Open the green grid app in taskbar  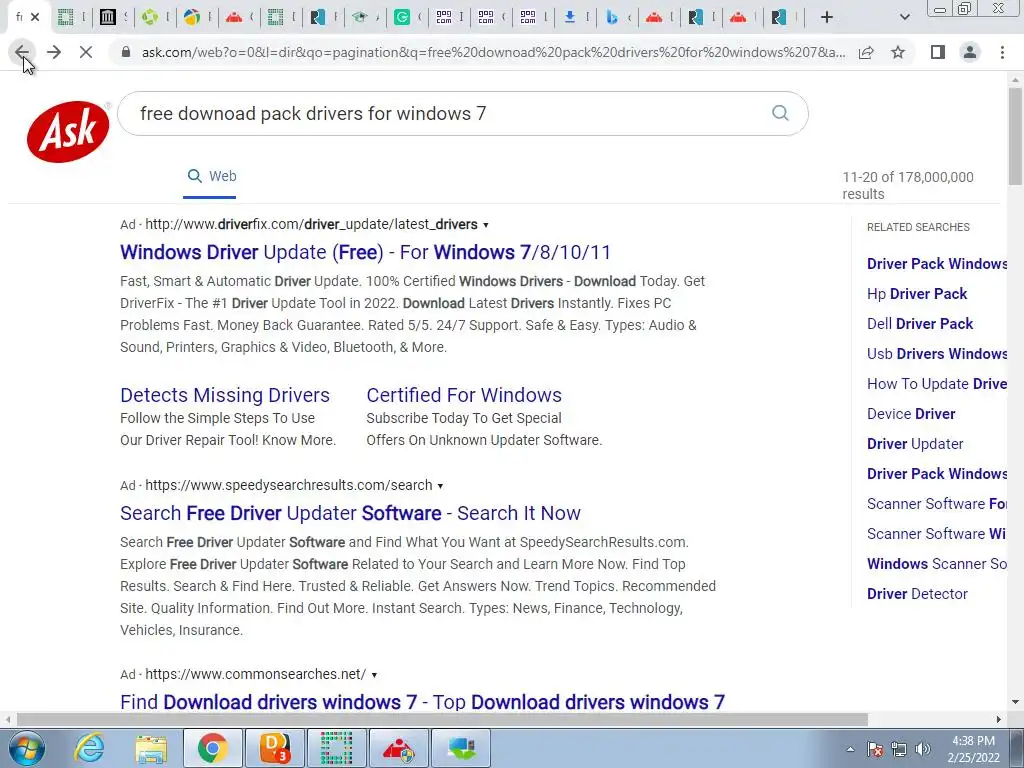(336, 748)
